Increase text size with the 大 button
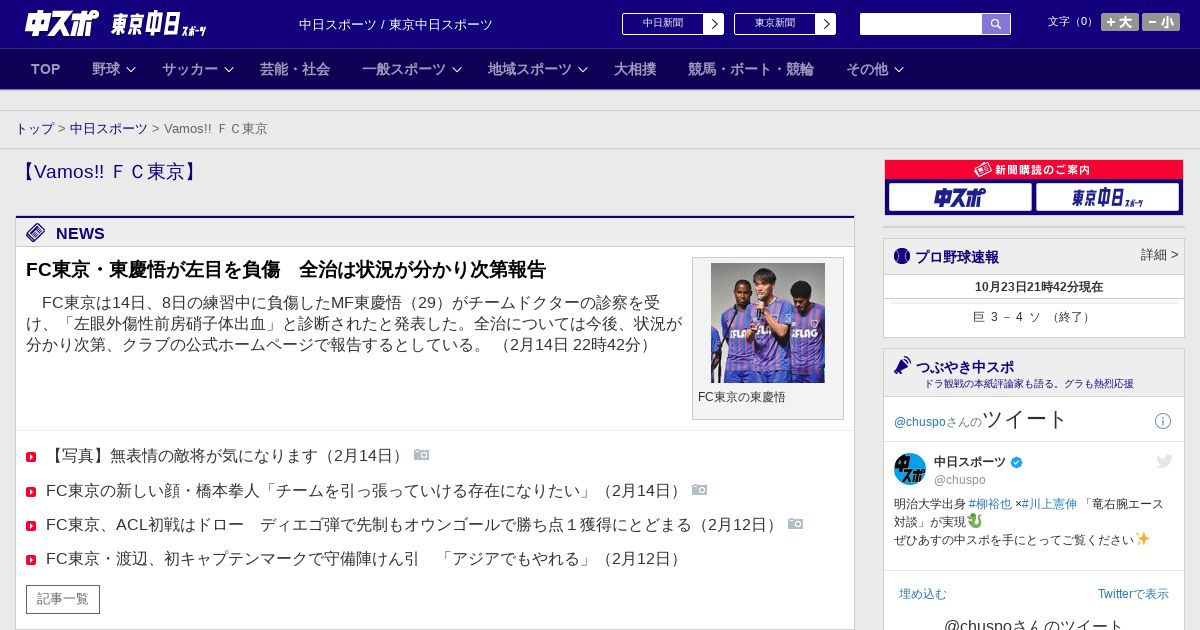 (1120, 22)
